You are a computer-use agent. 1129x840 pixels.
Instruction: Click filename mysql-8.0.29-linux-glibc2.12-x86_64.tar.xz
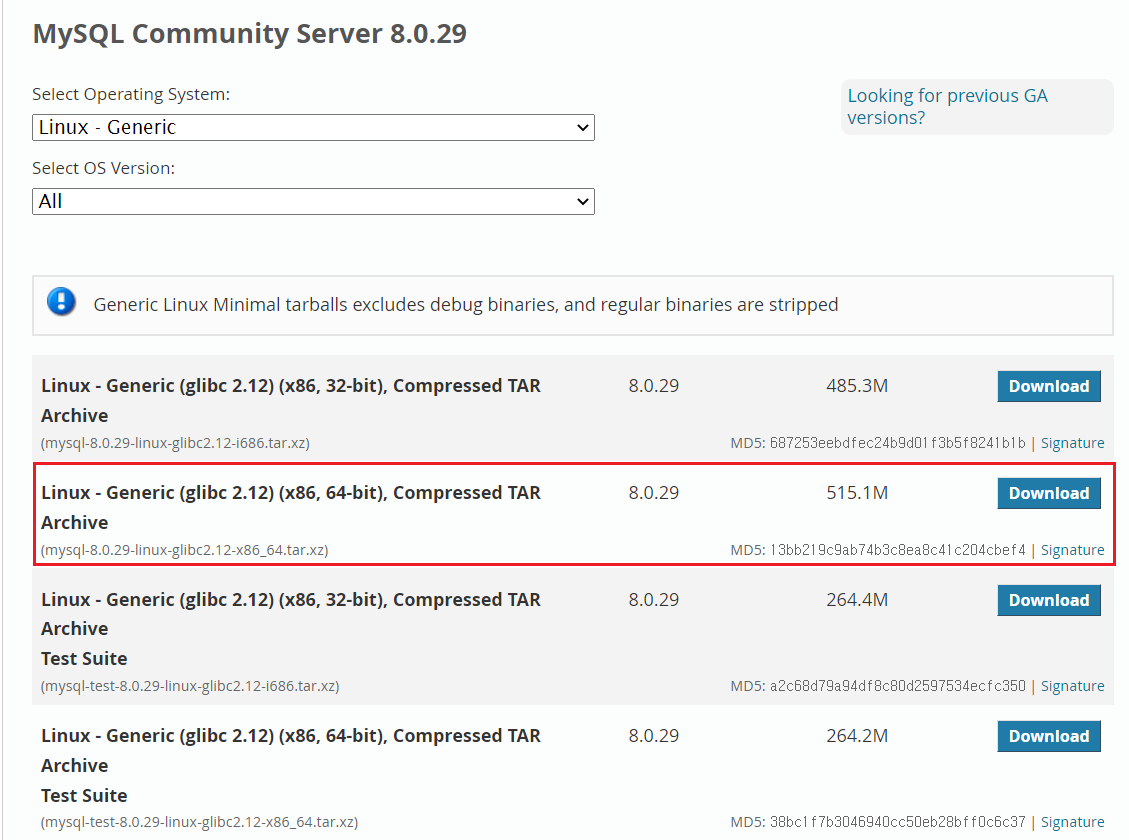click(x=184, y=550)
